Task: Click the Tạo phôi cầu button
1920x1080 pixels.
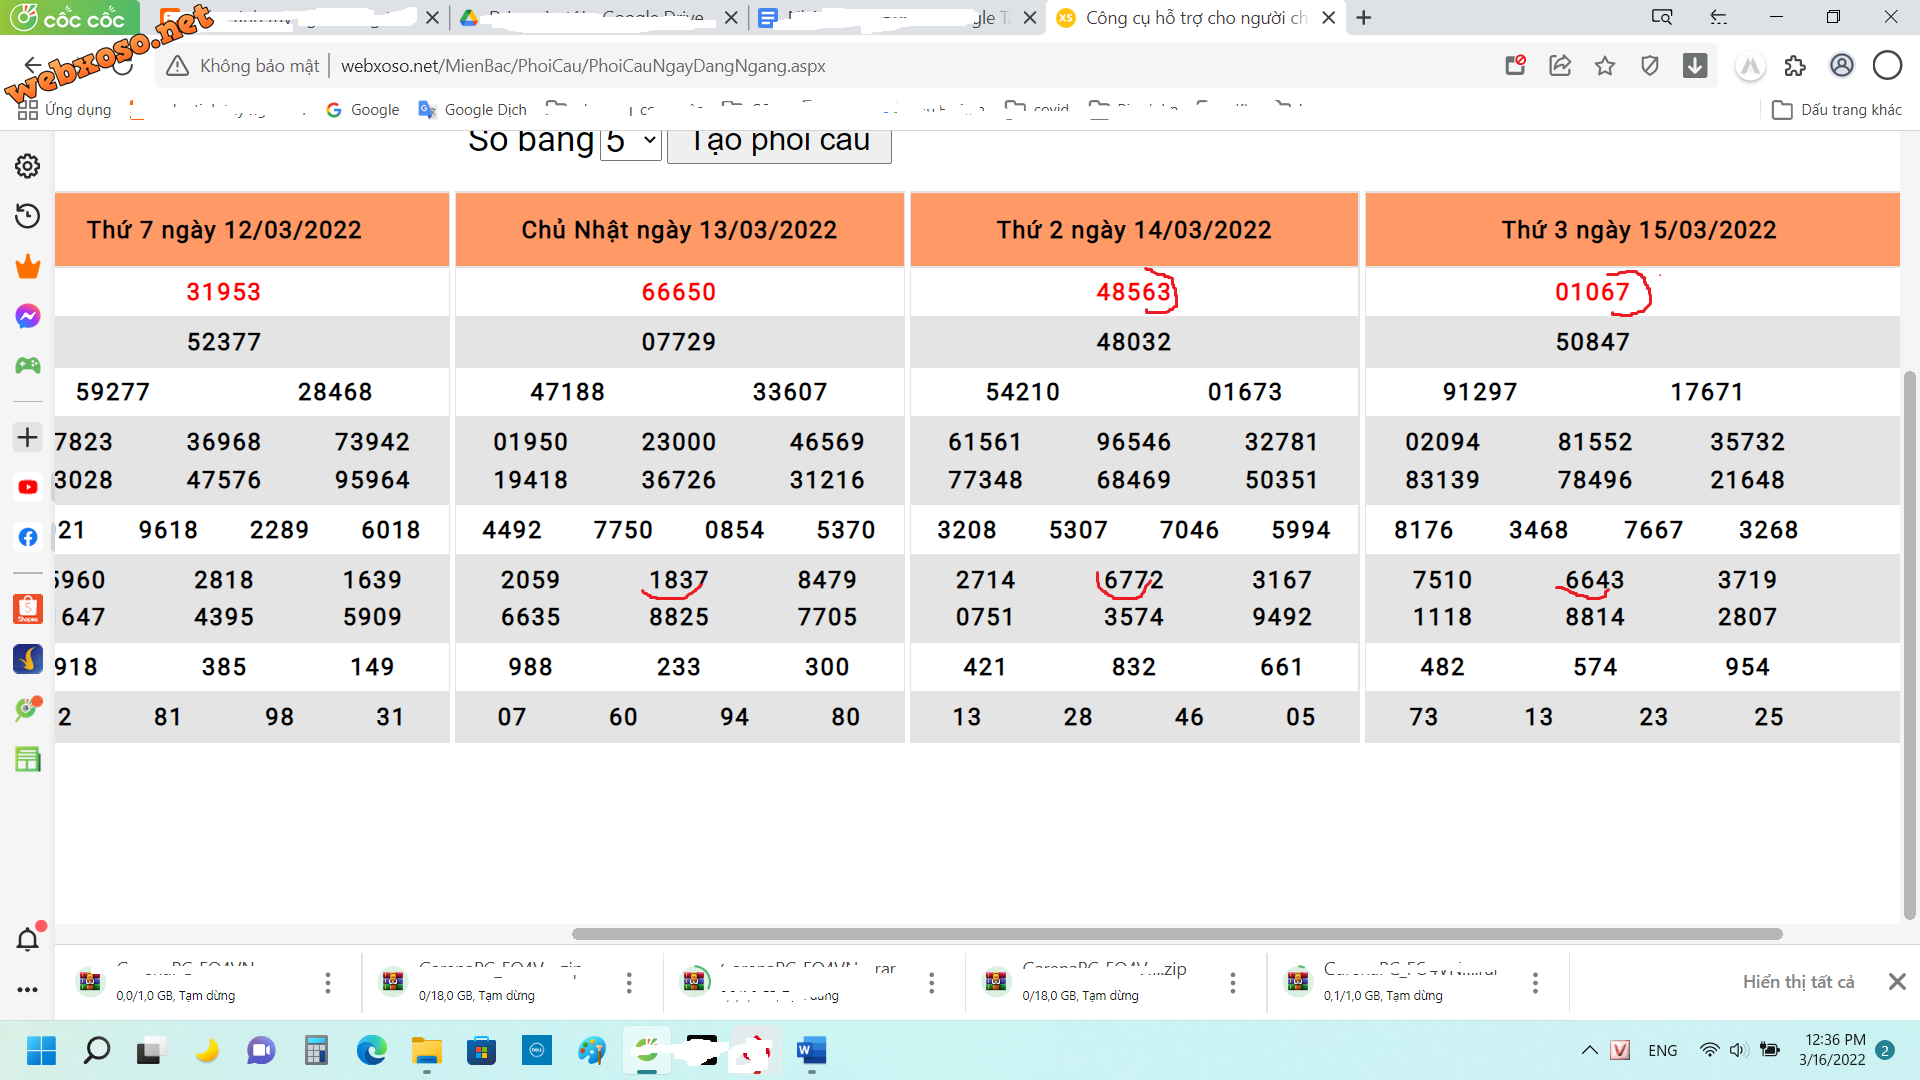Action: 779,141
